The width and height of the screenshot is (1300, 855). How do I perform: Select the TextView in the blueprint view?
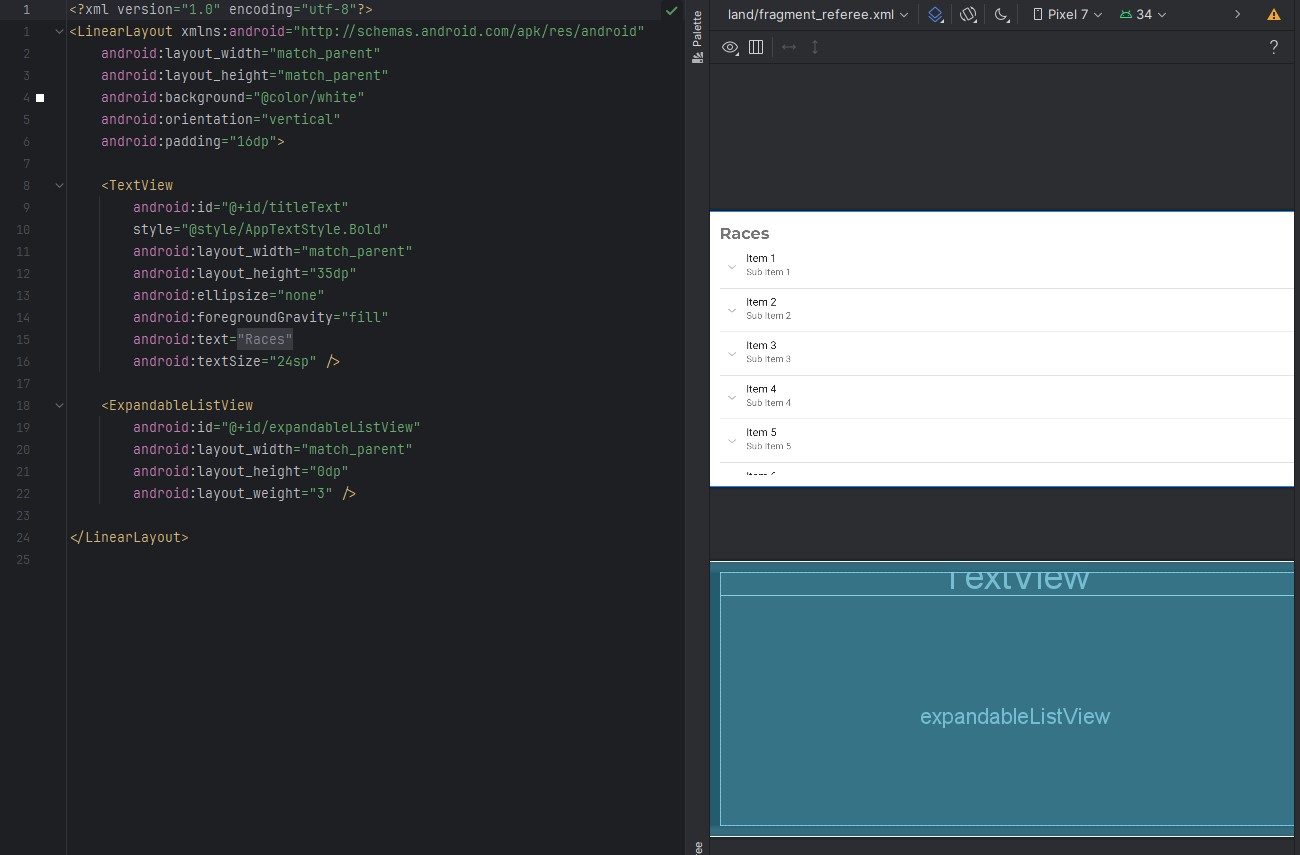point(1007,583)
